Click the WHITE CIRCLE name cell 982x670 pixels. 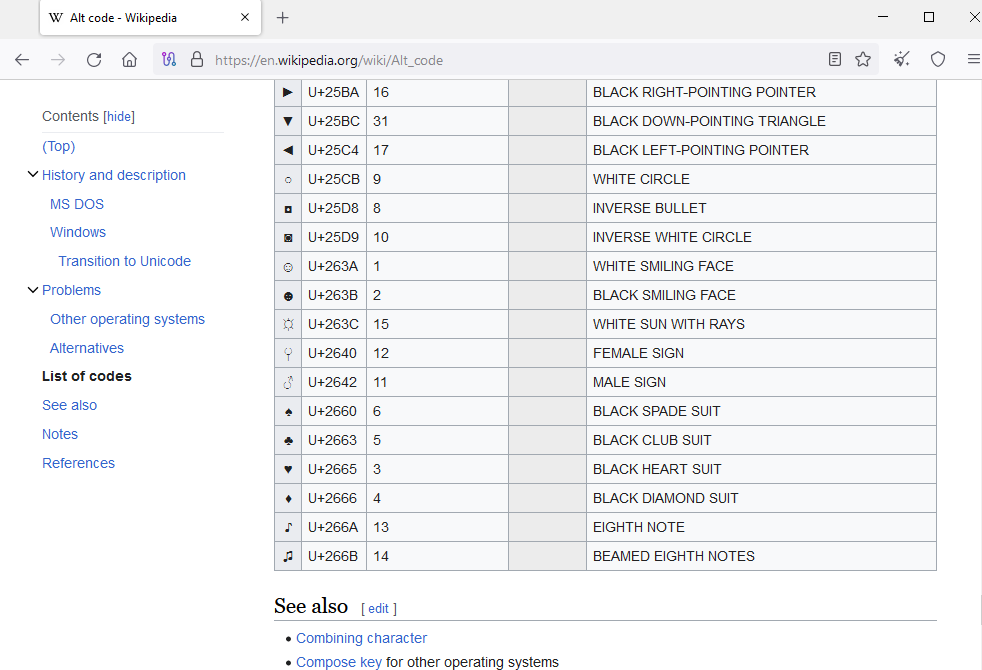pos(761,179)
